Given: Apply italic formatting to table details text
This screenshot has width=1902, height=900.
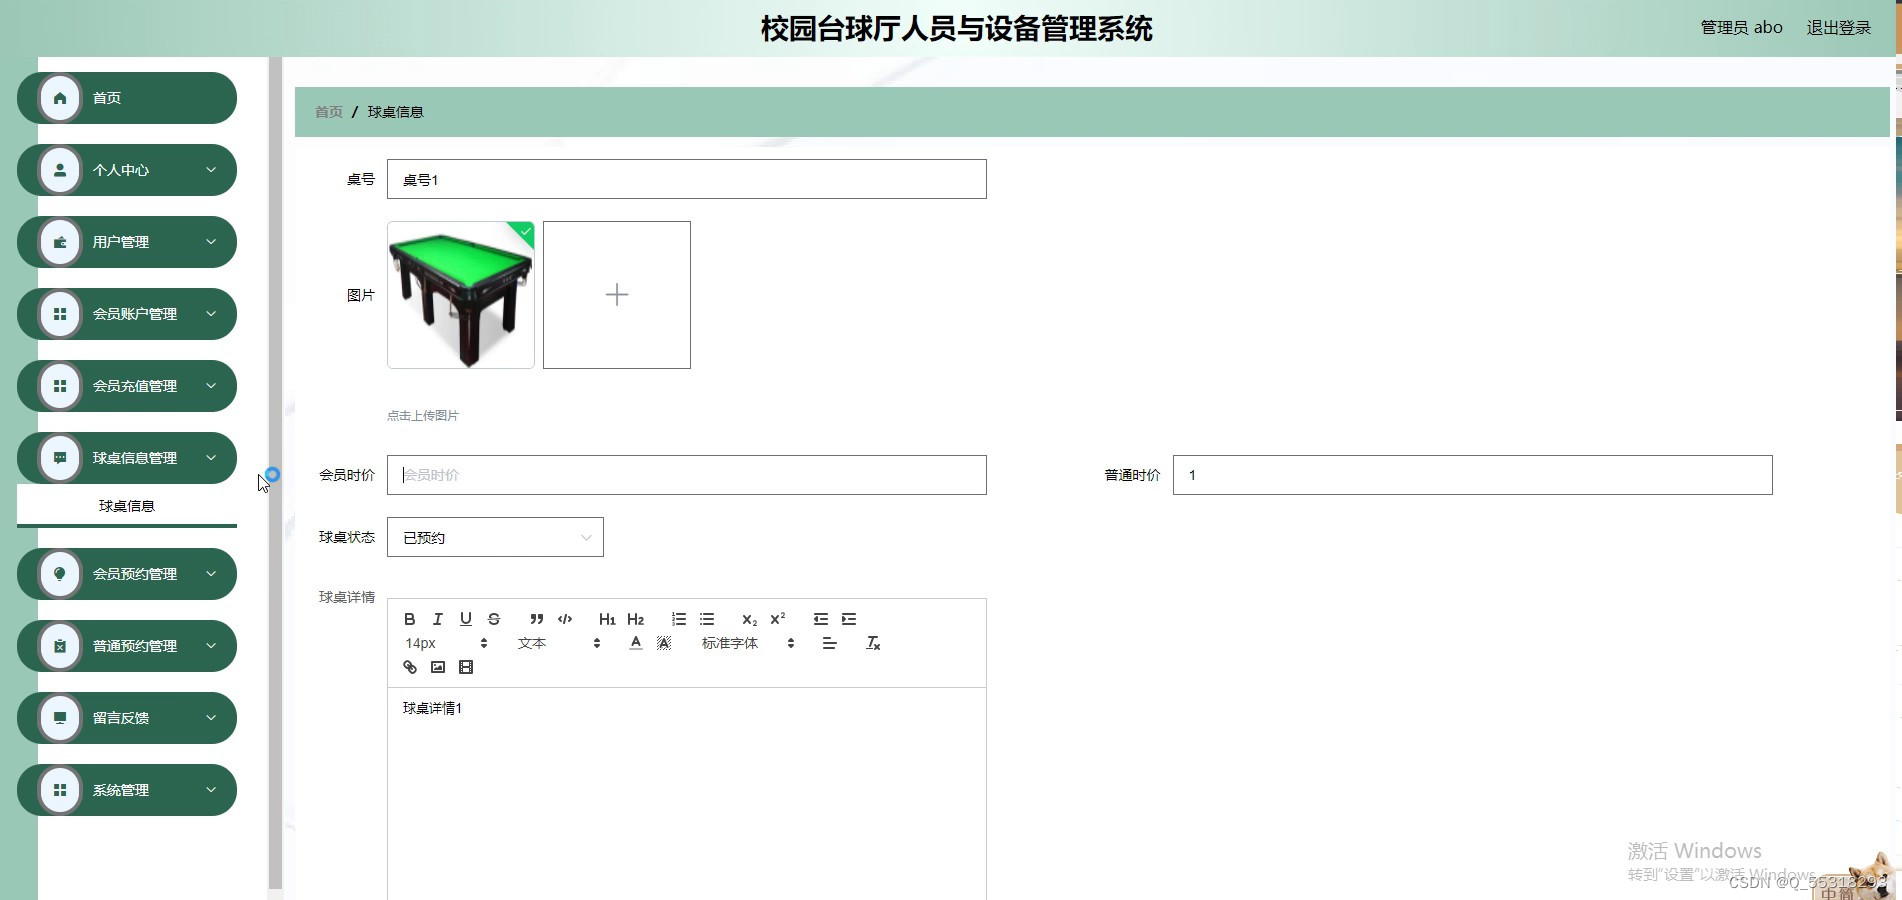Looking at the screenshot, I should point(437,618).
